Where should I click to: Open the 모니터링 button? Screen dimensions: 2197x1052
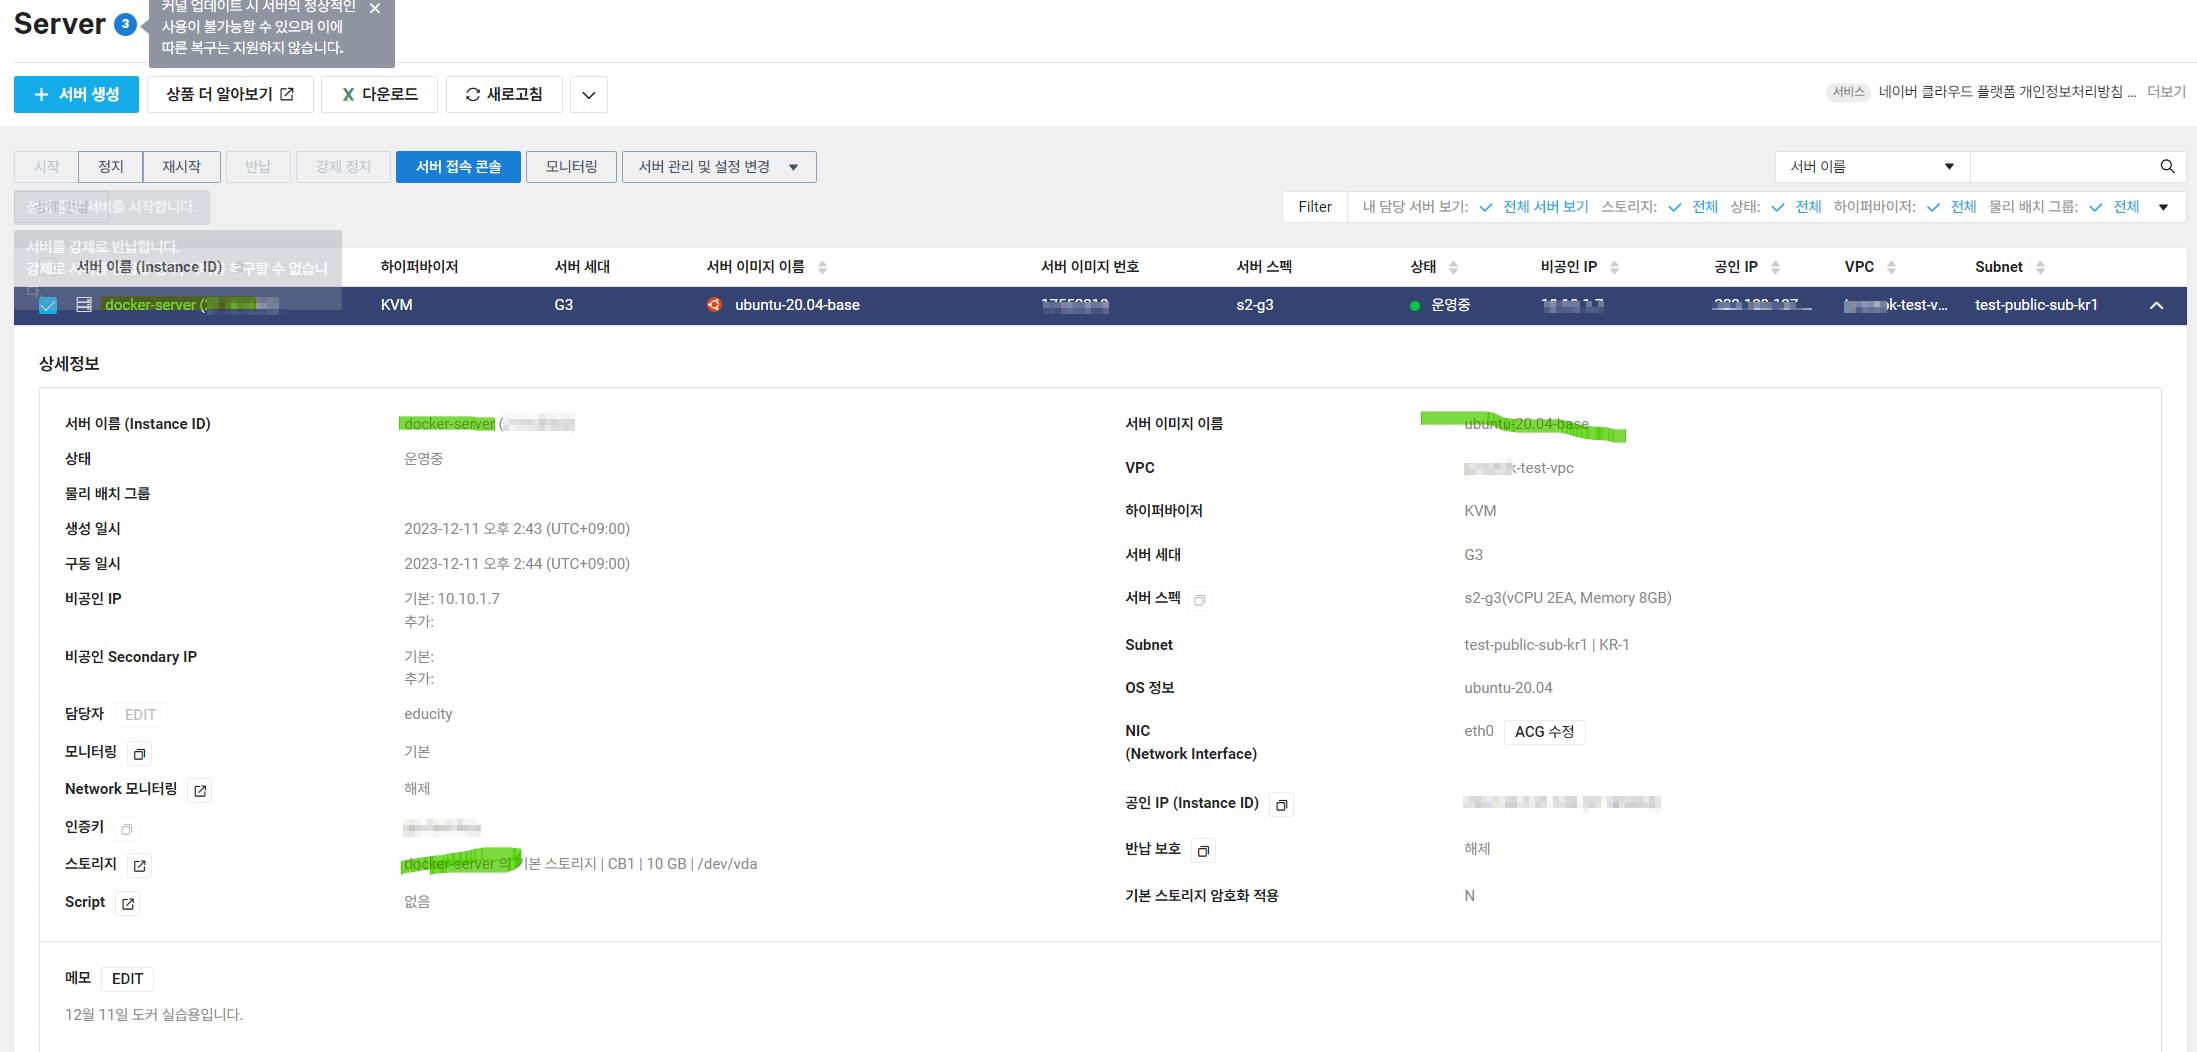pyautogui.click(x=571, y=166)
